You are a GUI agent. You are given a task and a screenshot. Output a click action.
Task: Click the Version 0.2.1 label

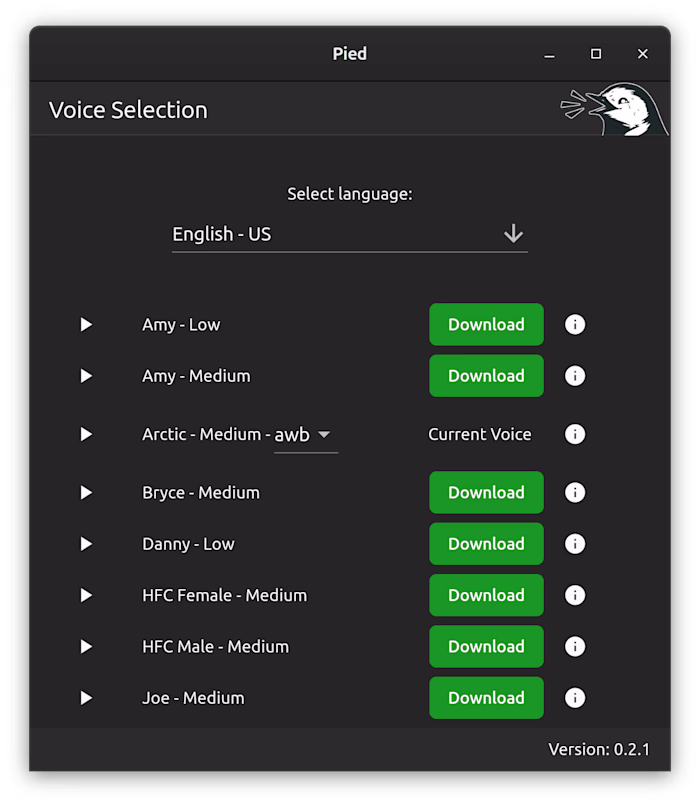click(599, 749)
